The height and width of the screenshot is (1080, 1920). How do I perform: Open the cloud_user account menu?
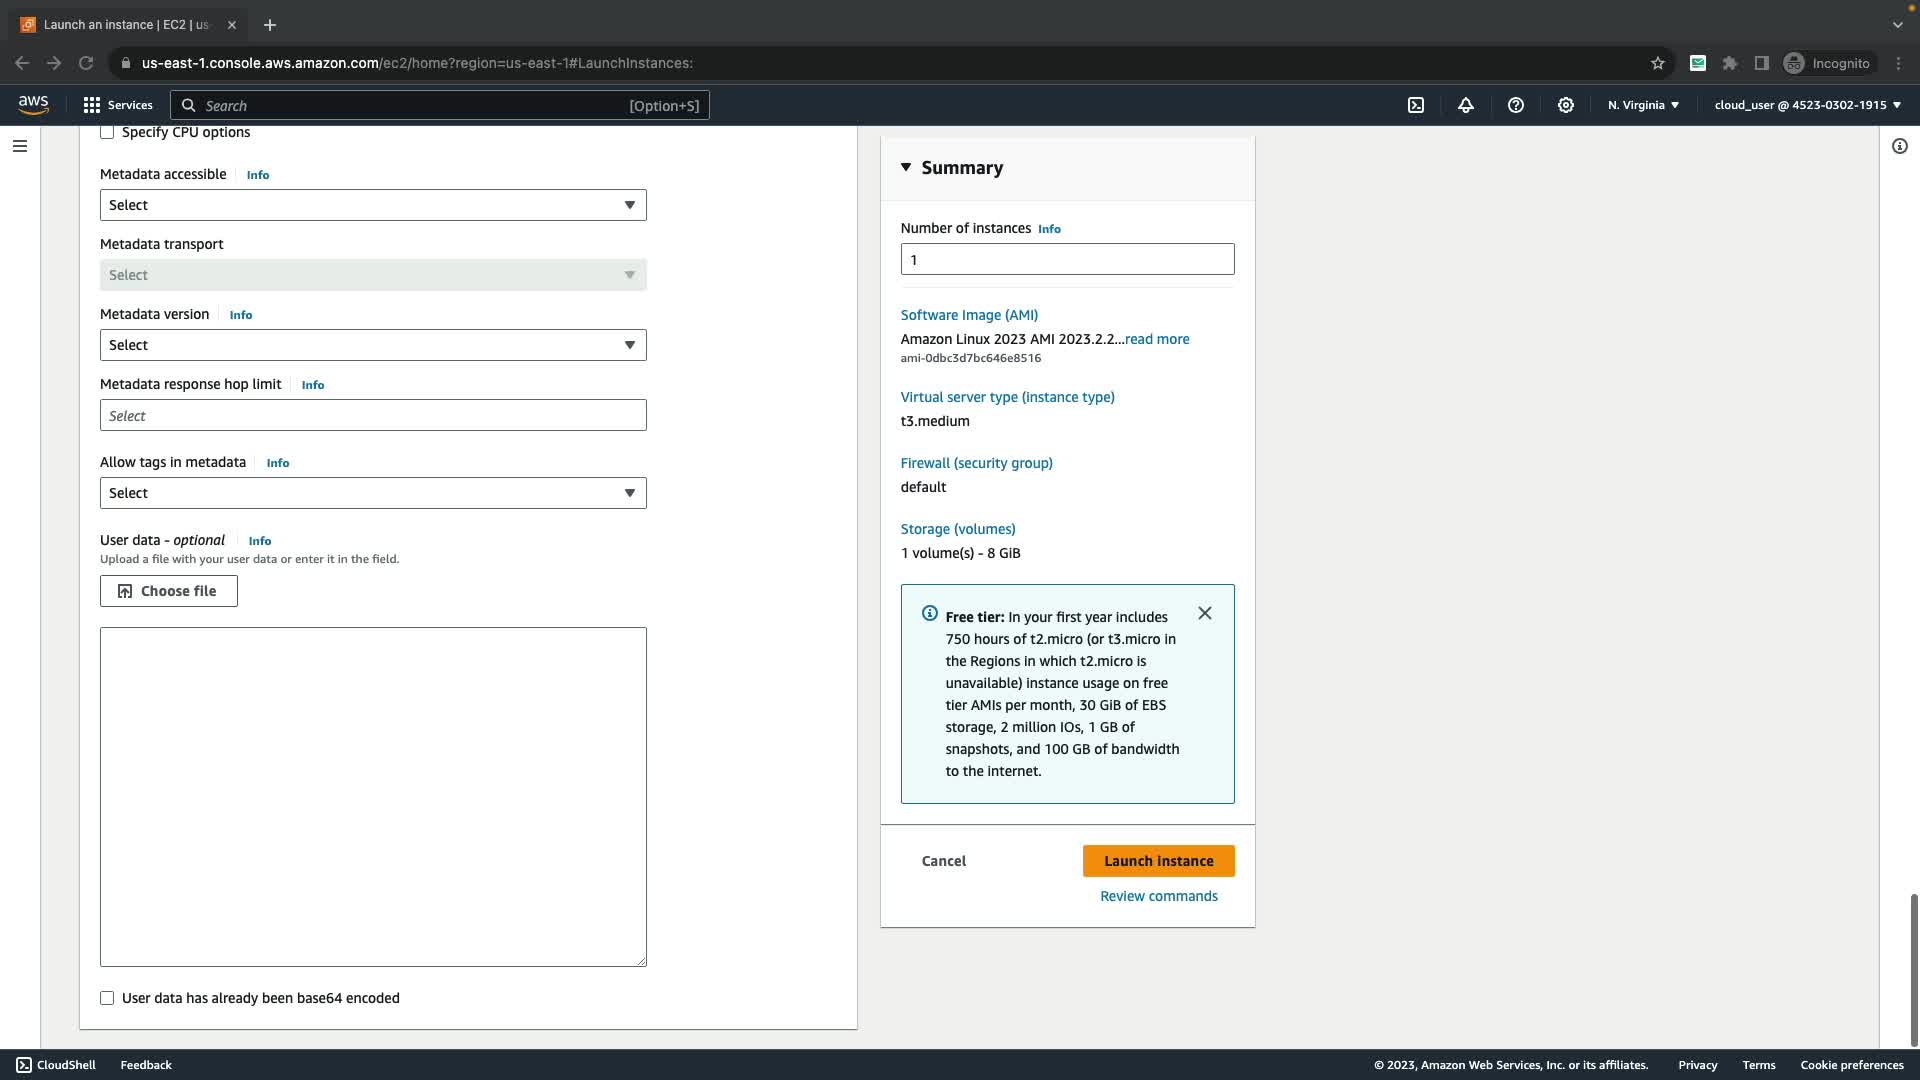pyautogui.click(x=1807, y=105)
